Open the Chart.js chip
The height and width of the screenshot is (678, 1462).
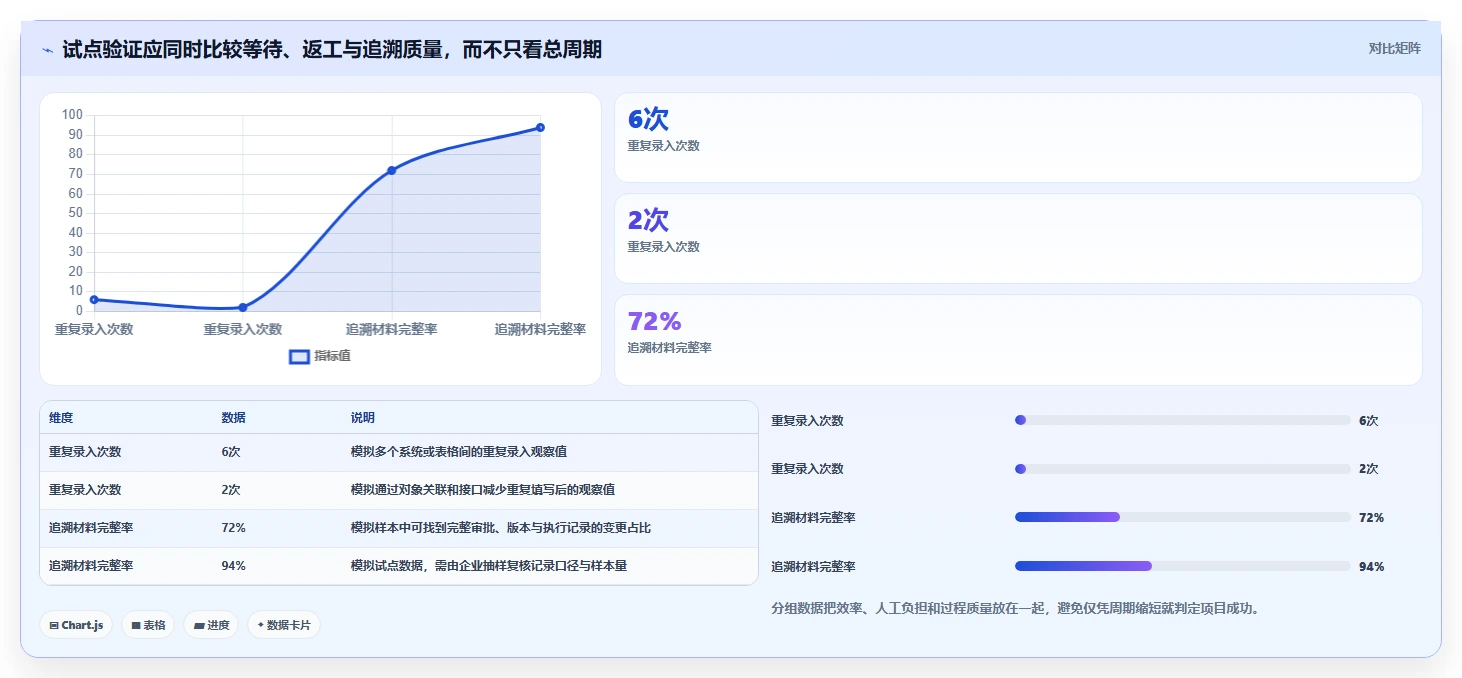(77, 625)
